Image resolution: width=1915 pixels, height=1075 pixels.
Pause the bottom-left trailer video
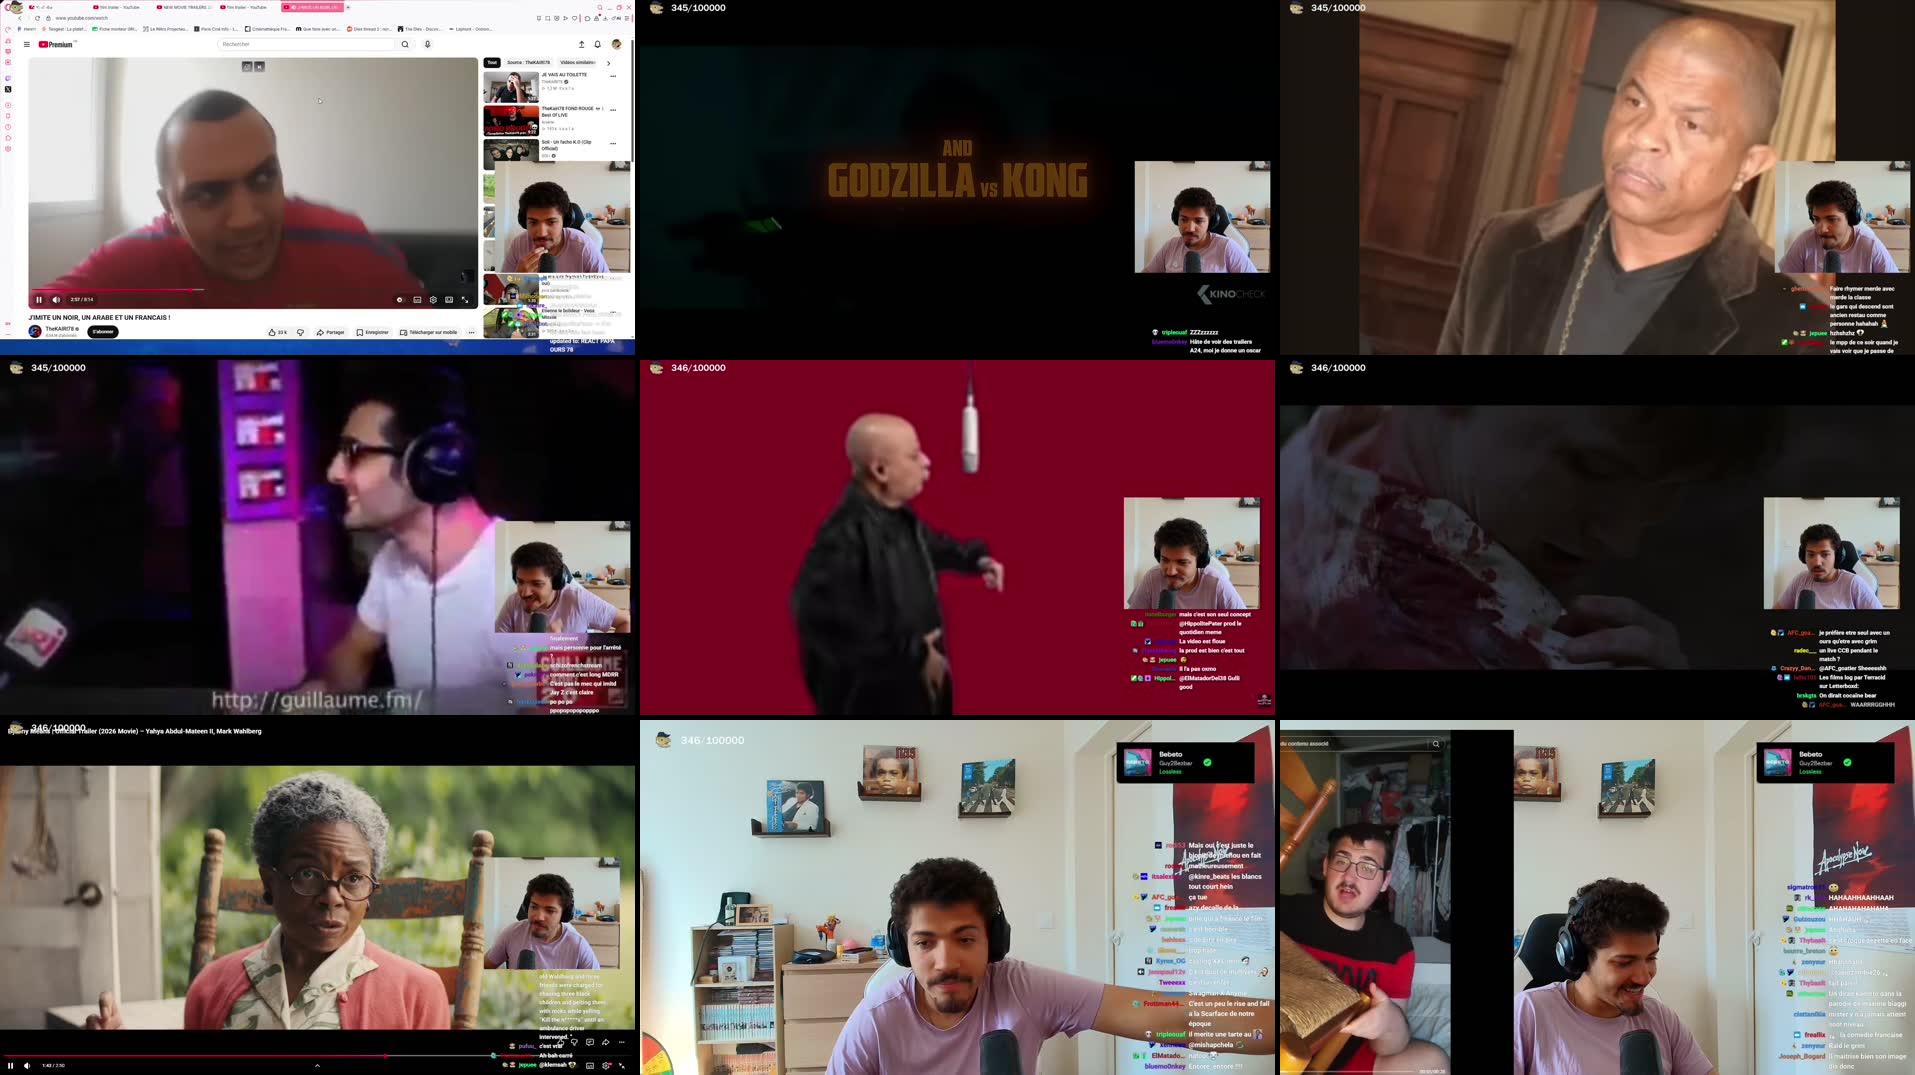click(x=11, y=1065)
